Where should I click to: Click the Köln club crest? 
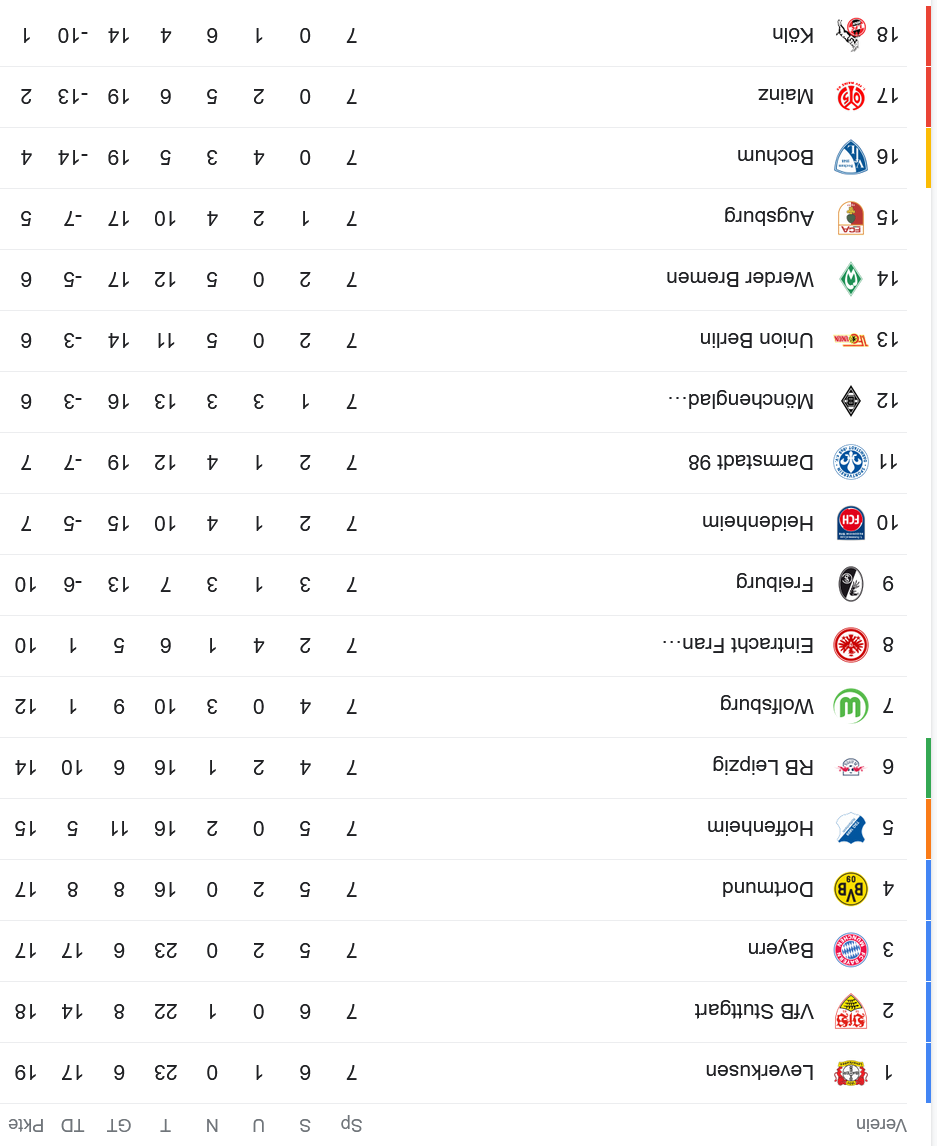[x=851, y=36]
